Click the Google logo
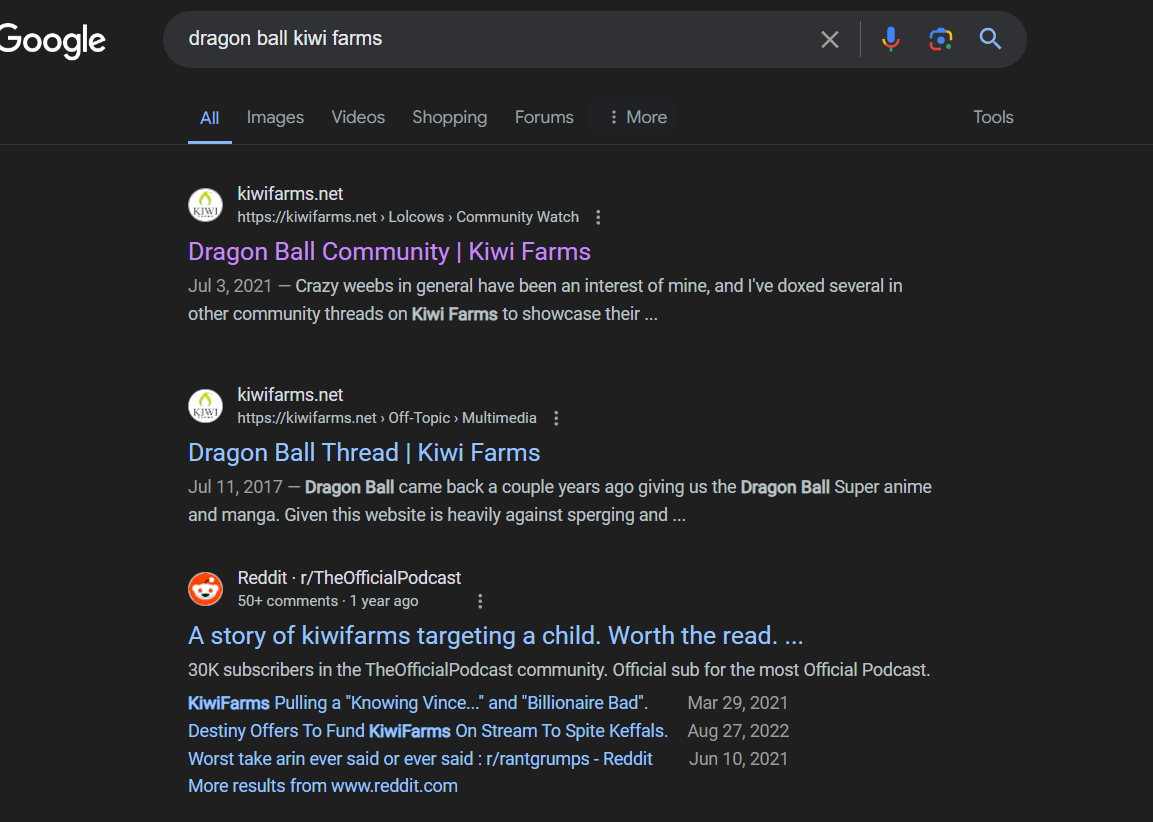The width and height of the screenshot is (1153, 822). point(52,40)
